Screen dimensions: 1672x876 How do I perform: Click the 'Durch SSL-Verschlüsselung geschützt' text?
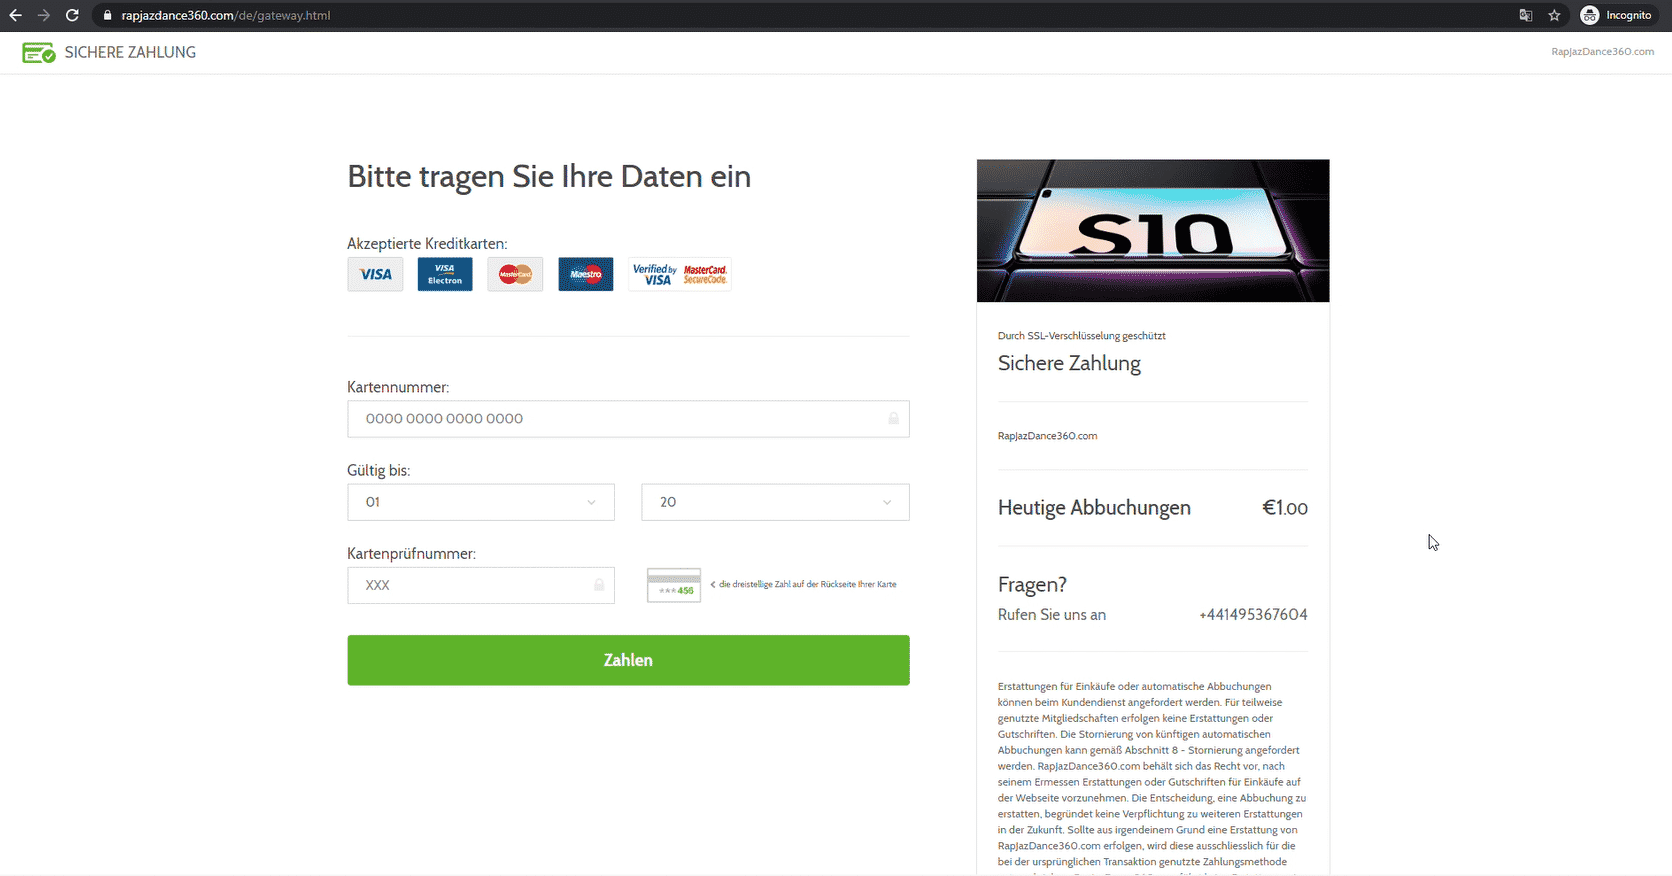[x=1082, y=336]
